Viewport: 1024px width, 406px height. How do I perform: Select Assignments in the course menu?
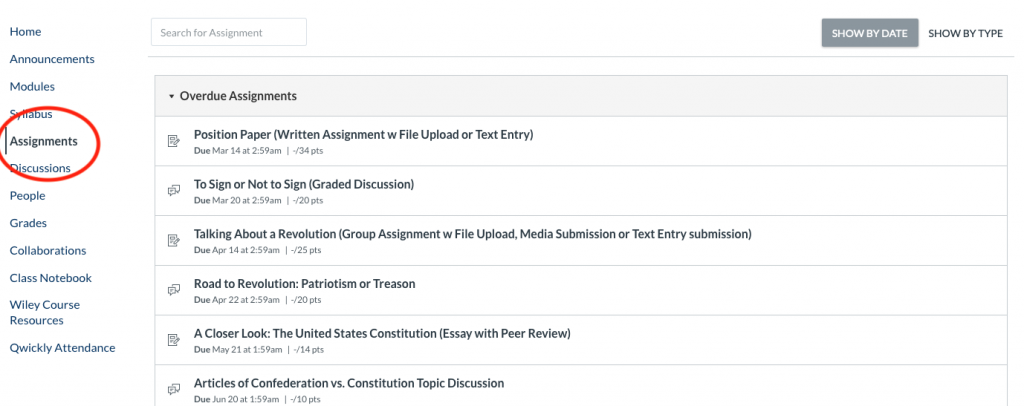[x=43, y=141]
